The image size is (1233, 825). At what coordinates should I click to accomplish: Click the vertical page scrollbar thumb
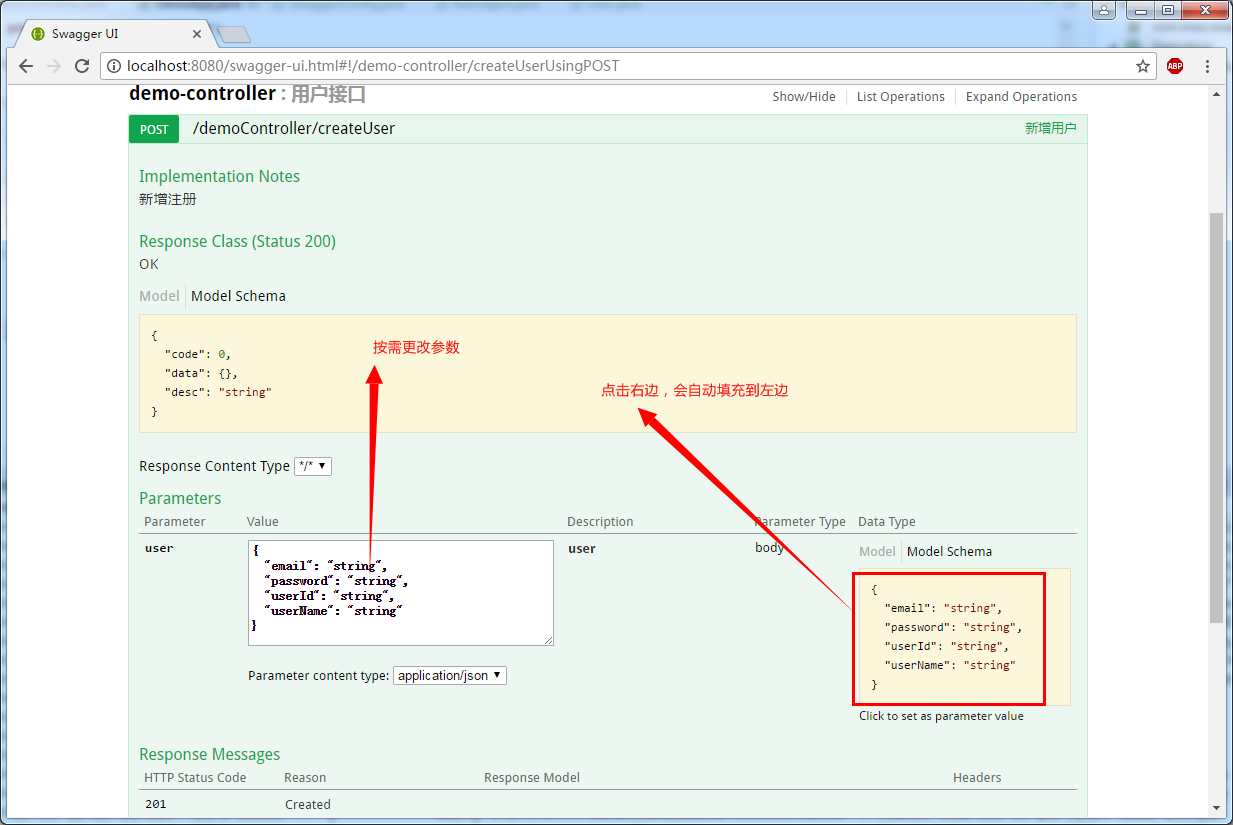[x=1217, y=417]
